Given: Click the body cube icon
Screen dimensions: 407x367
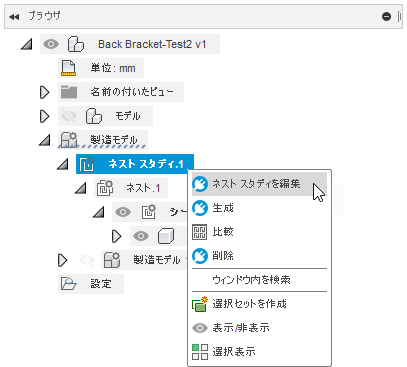Looking at the screenshot, I should click(x=166, y=236).
